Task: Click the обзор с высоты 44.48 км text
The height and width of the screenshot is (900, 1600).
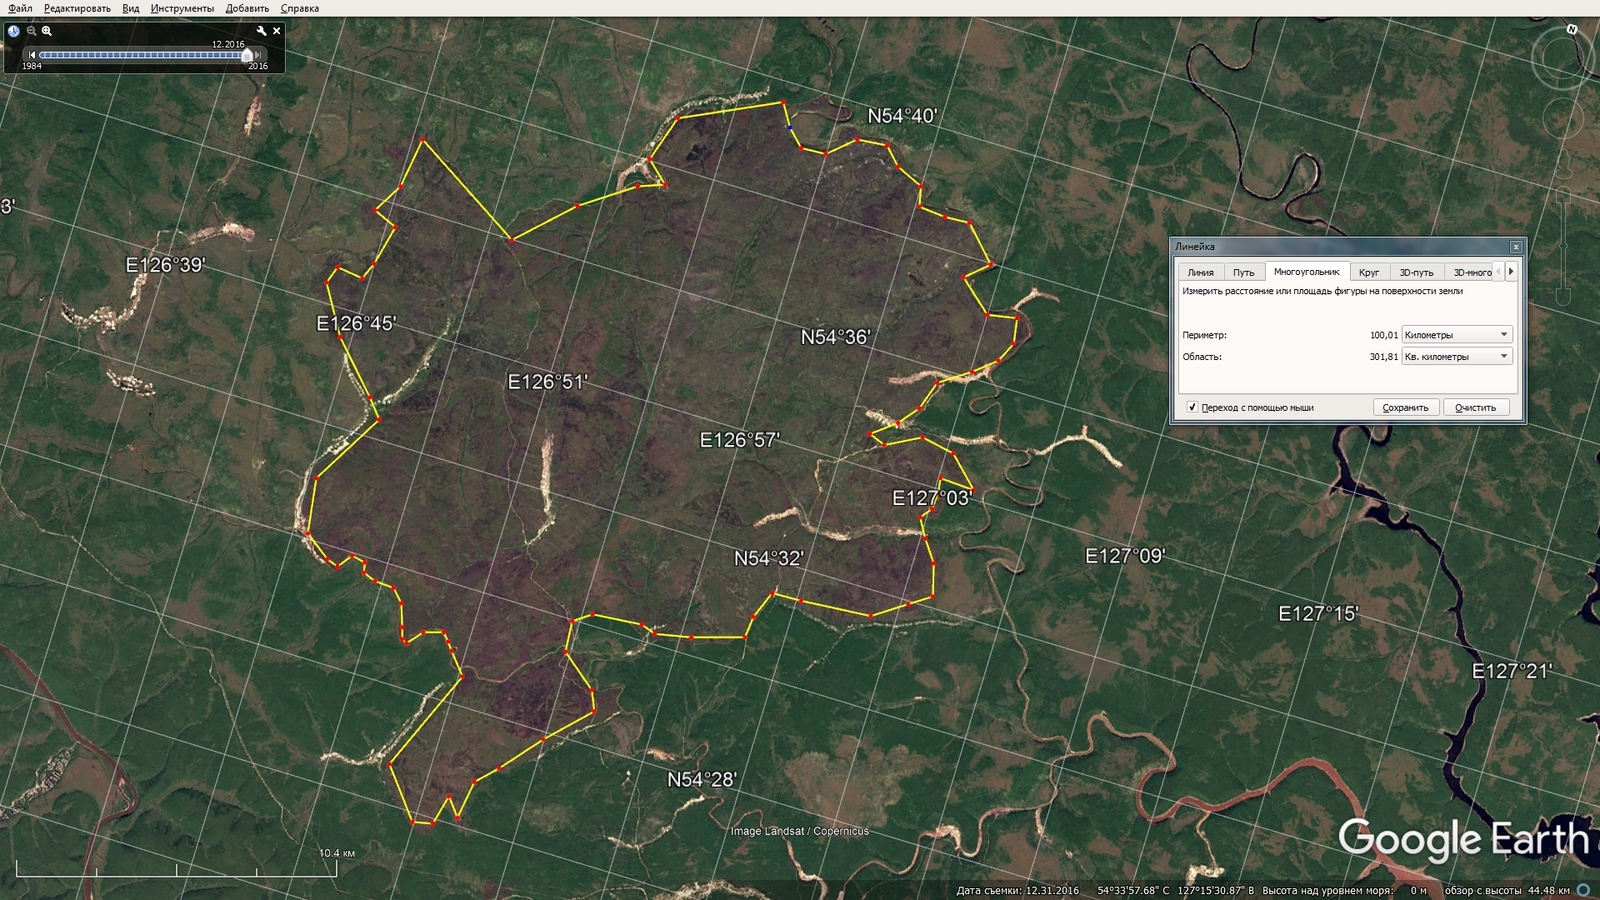Action: pyautogui.click(x=1507, y=890)
